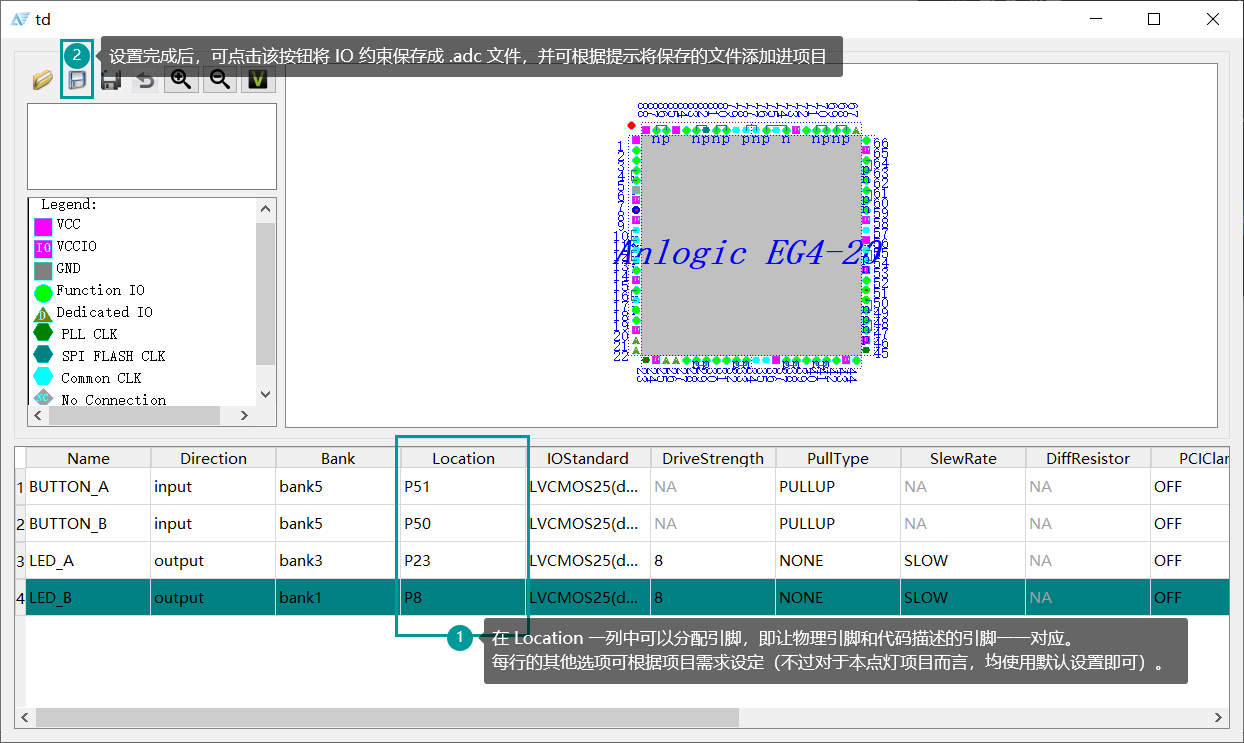Click the green V verify icon
Viewport: 1244px width, 743px height.
[x=258, y=79]
